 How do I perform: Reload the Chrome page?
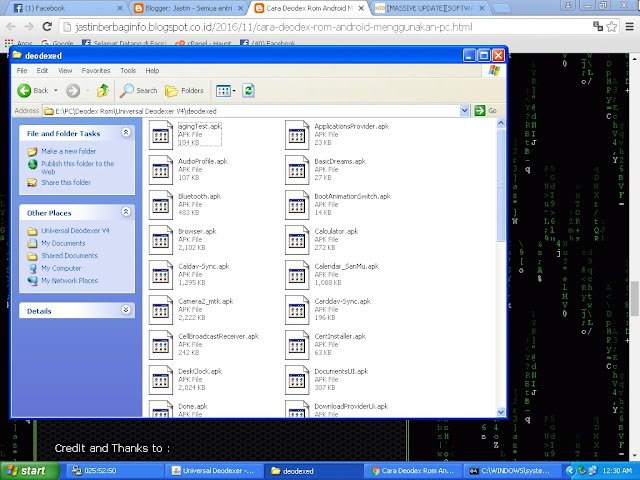pos(47,27)
